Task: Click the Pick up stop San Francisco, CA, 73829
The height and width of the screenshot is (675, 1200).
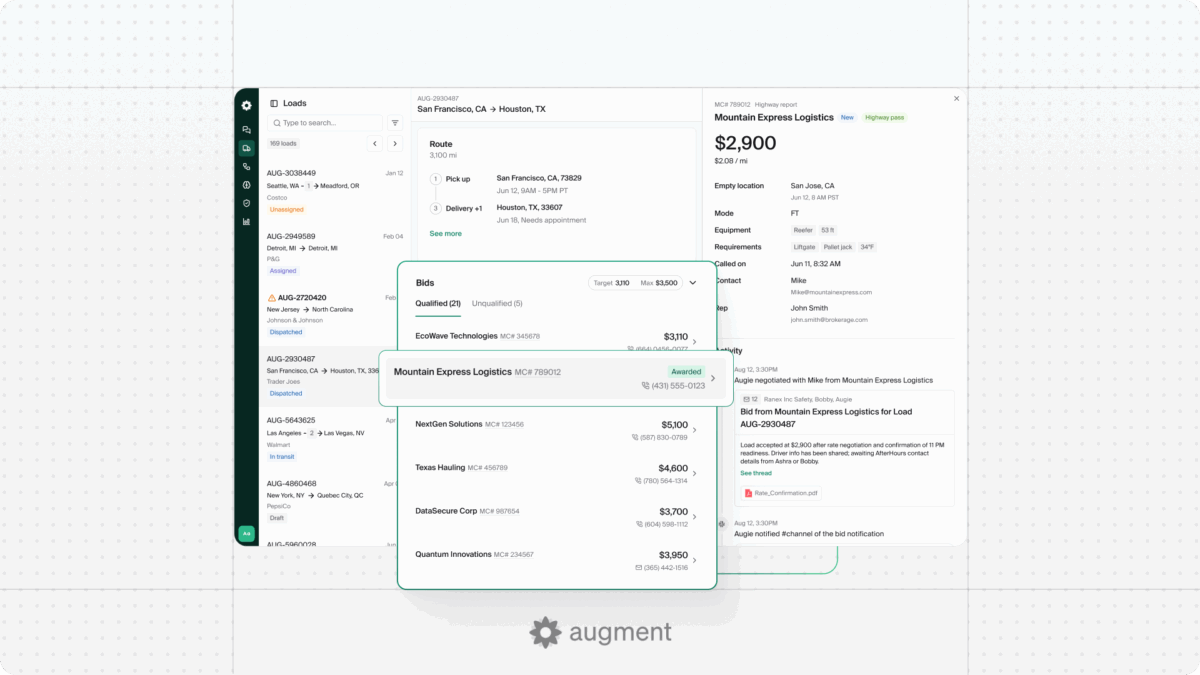Action: click(539, 178)
